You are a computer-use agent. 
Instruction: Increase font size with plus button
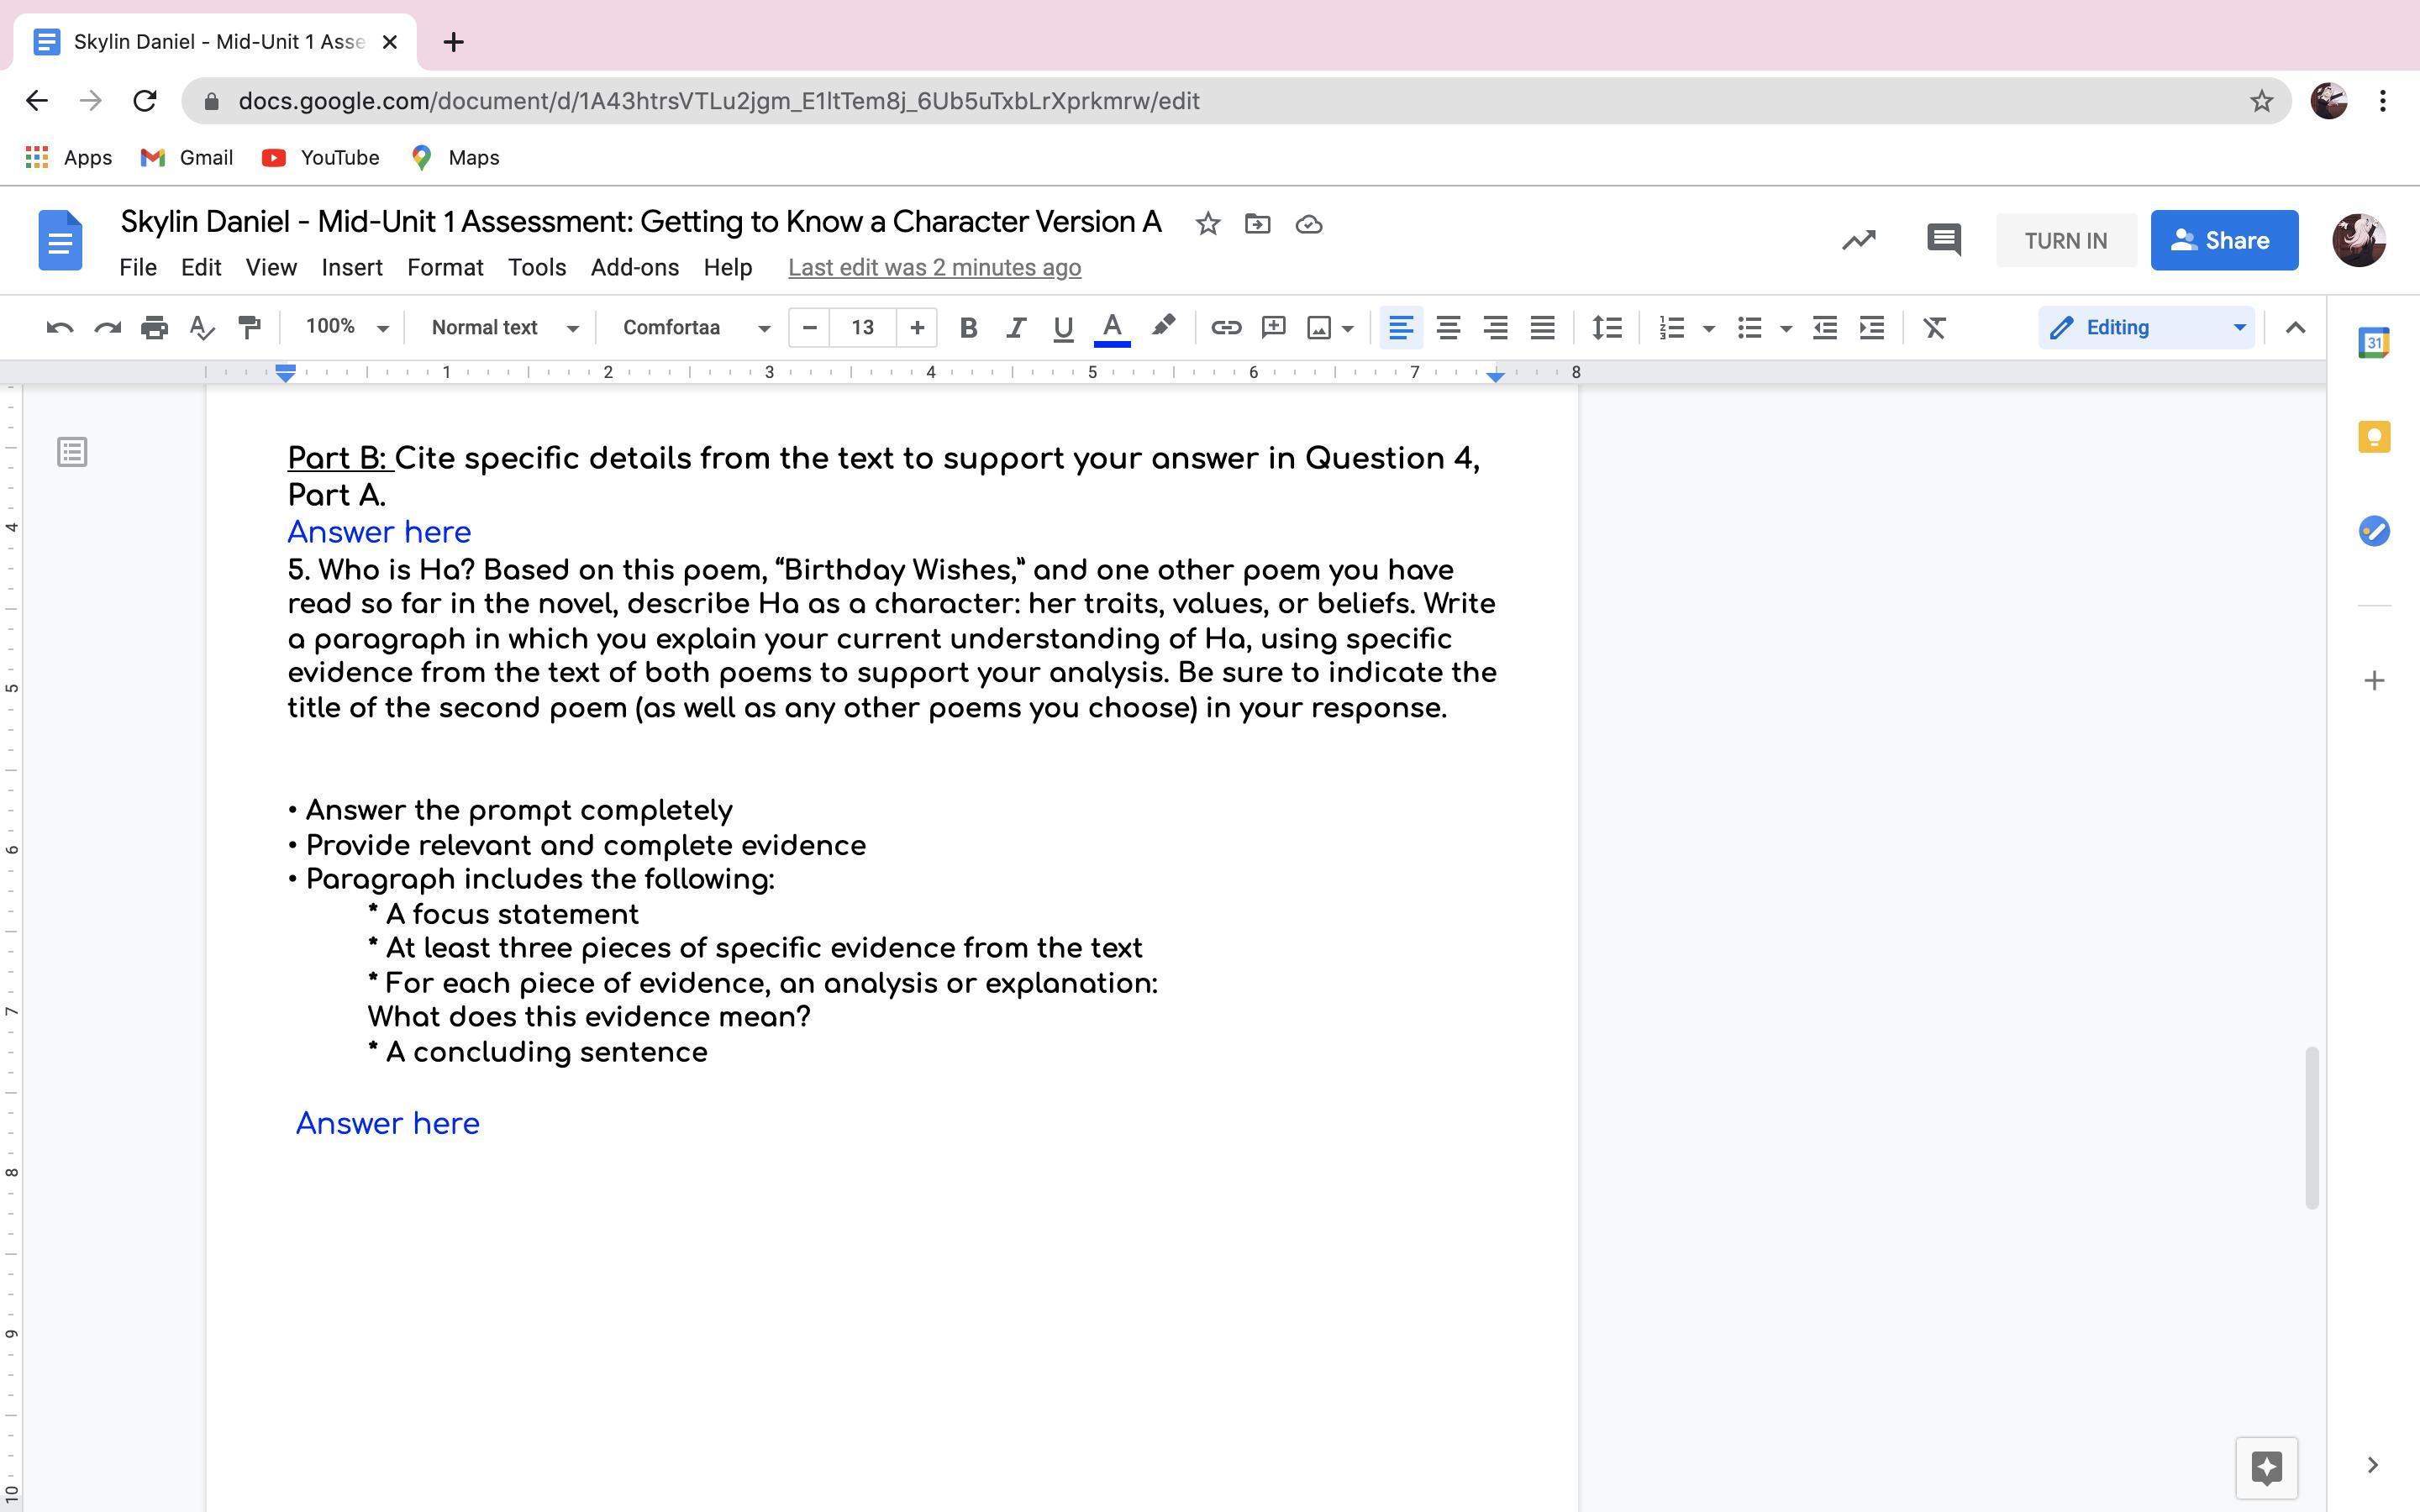[916, 327]
